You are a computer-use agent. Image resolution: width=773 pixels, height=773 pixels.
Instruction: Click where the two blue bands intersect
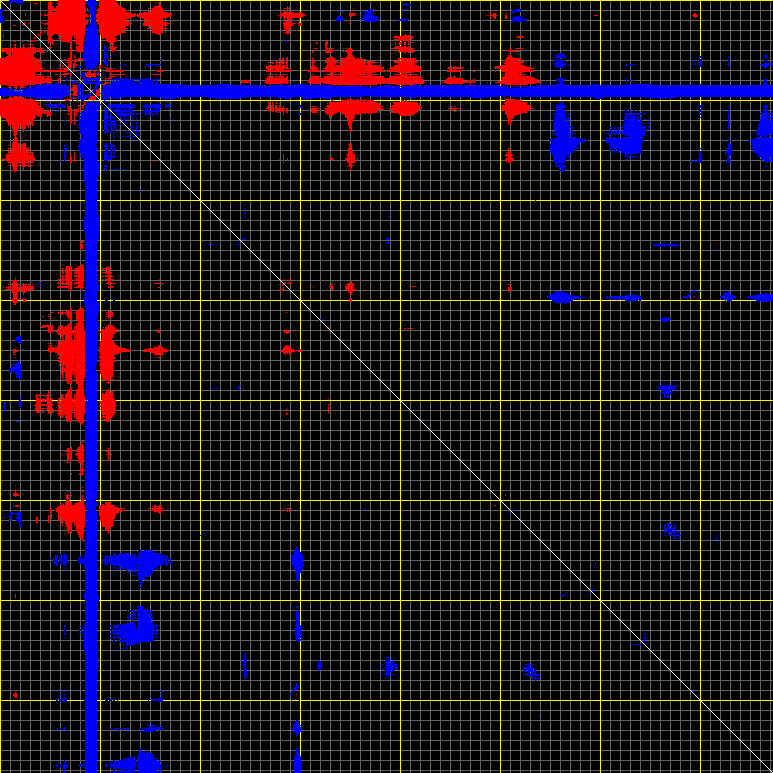[92, 91]
